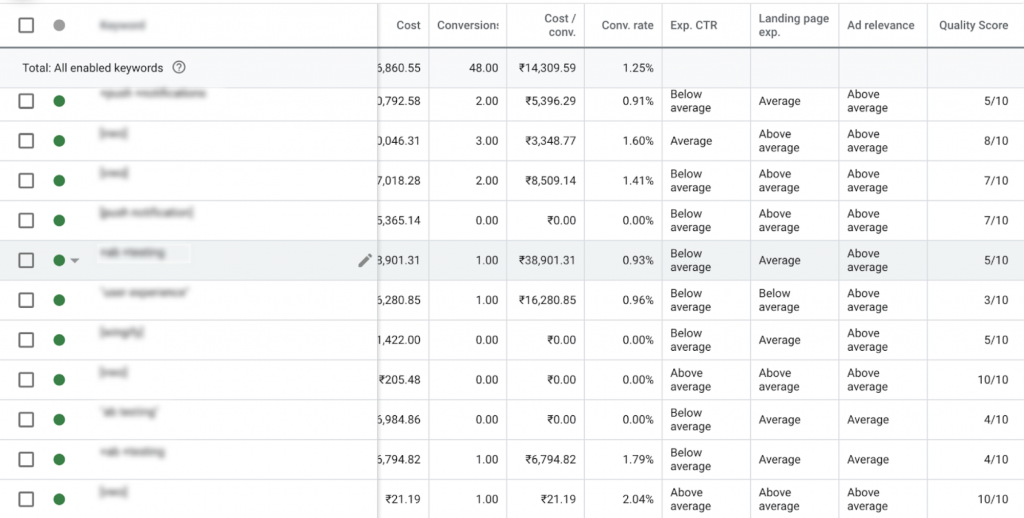The width and height of the screenshot is (1024, 518).
Task: Click the 1.79% conversion rate cell
Action: [x=638, y=460]
